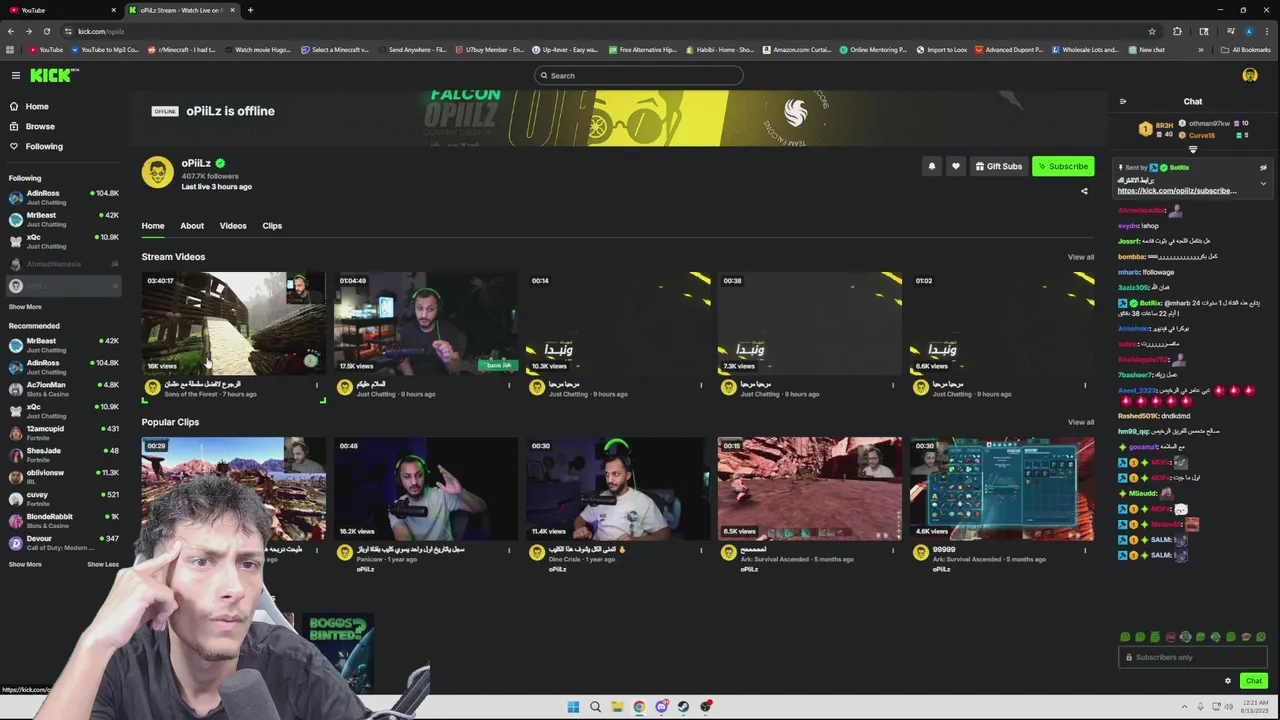
Task: View all Stream Videos
Action: pos(1081,257)
